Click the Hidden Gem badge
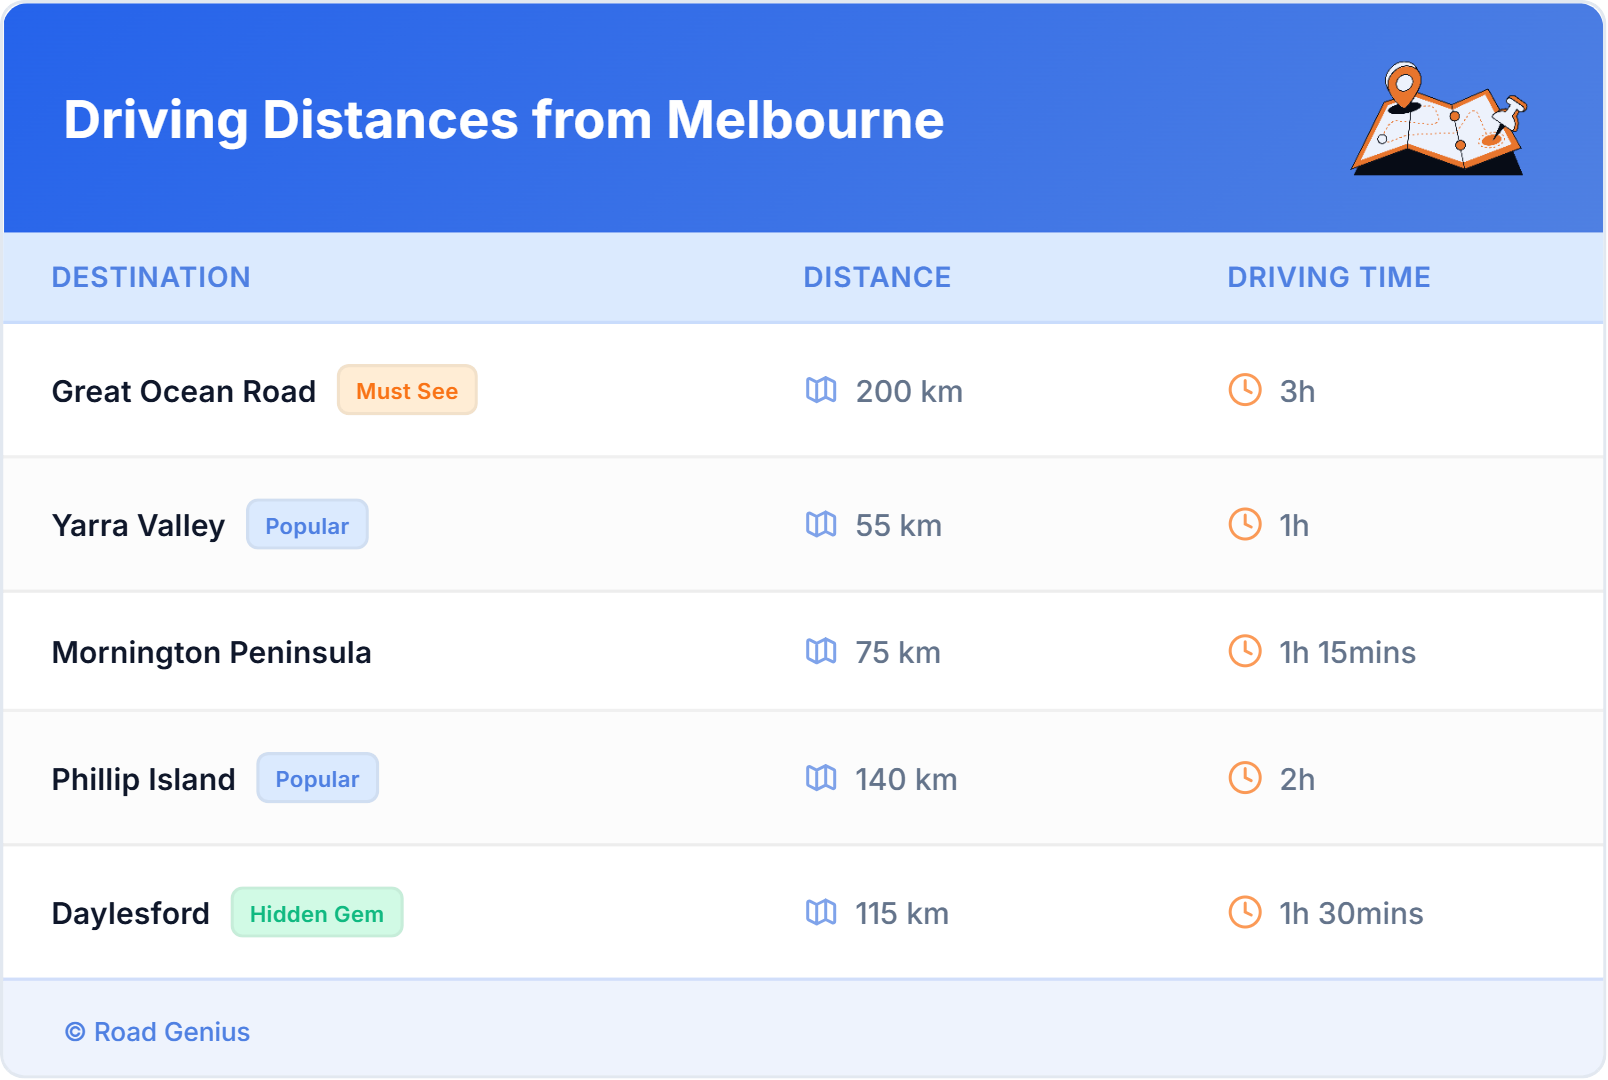 pyautogui.click(x=316, y=913)
